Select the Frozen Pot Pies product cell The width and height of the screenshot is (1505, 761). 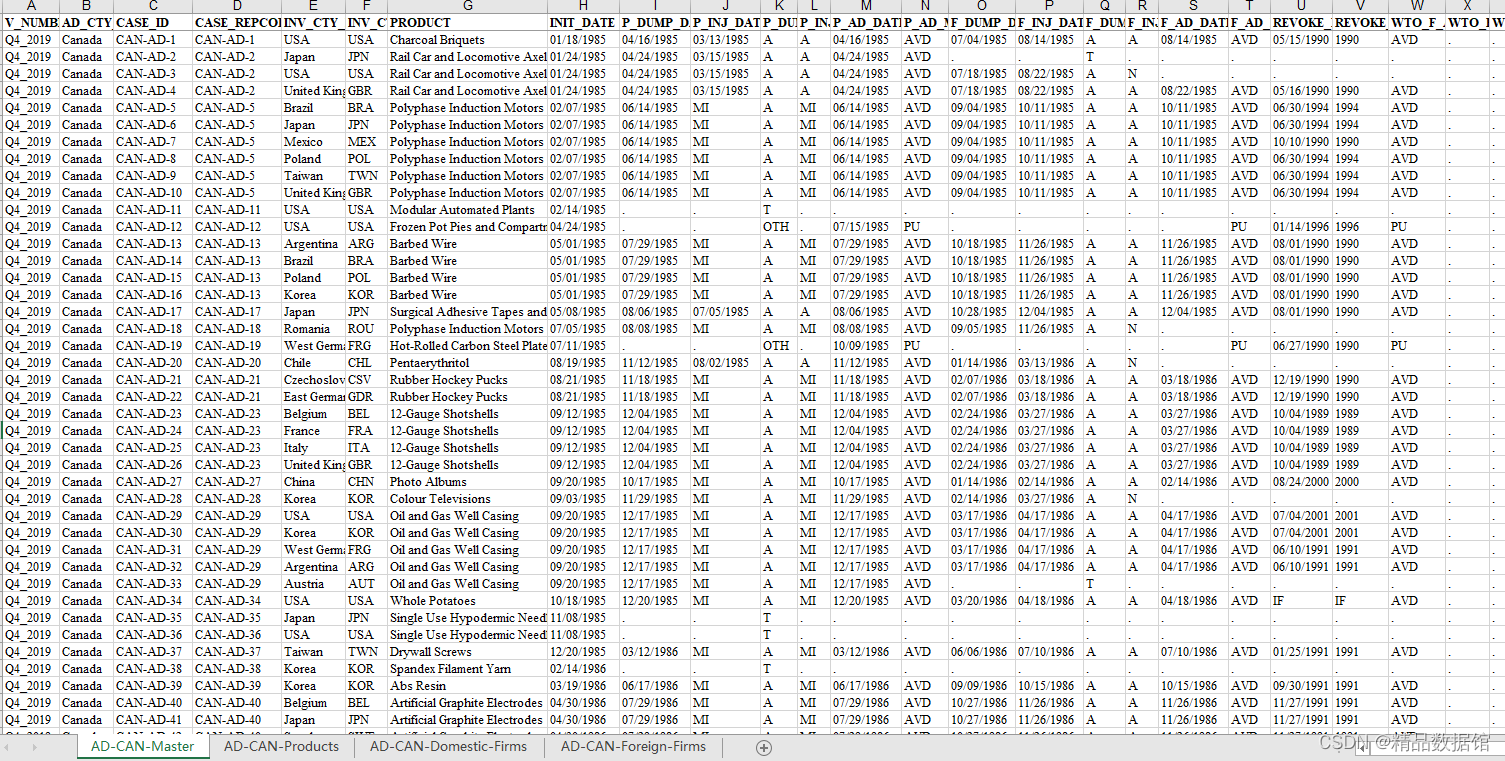click(467, 227)
